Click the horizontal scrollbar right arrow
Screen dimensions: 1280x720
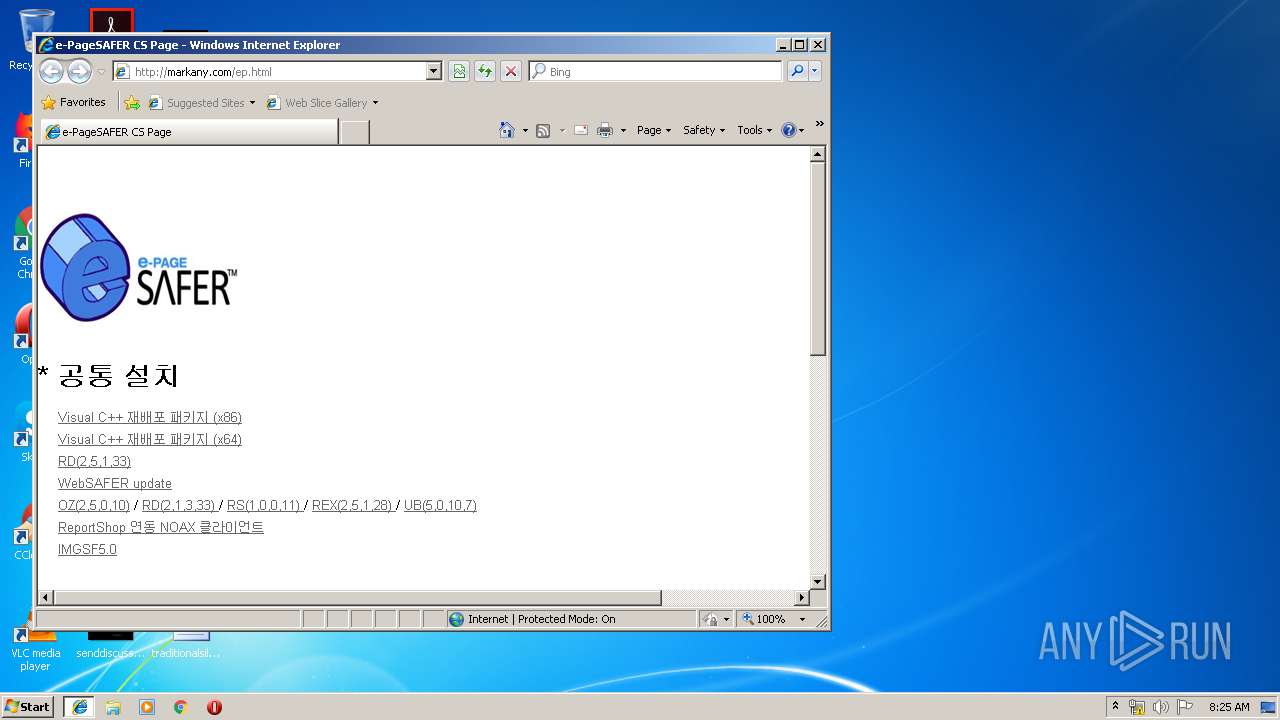801,597
